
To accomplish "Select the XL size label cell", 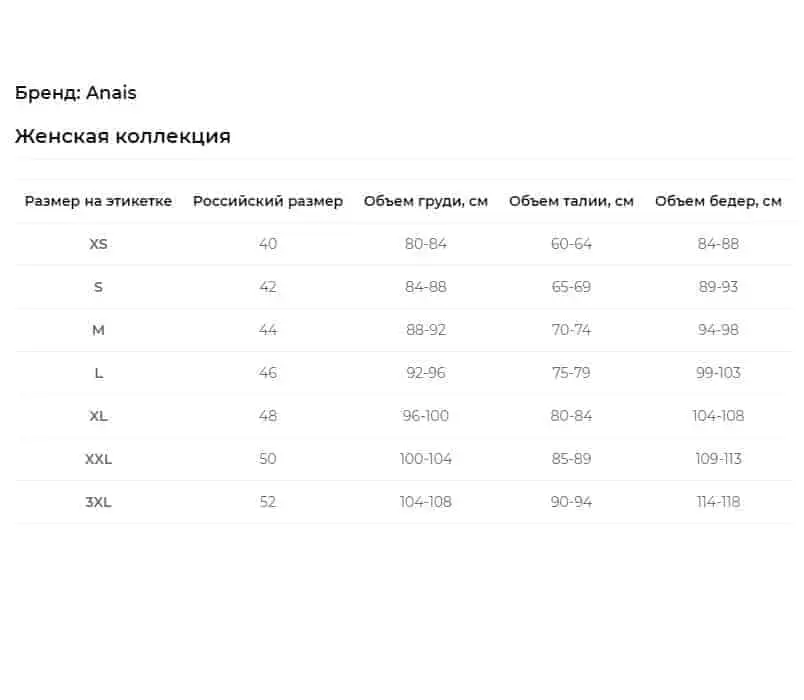I will point(98,416).
